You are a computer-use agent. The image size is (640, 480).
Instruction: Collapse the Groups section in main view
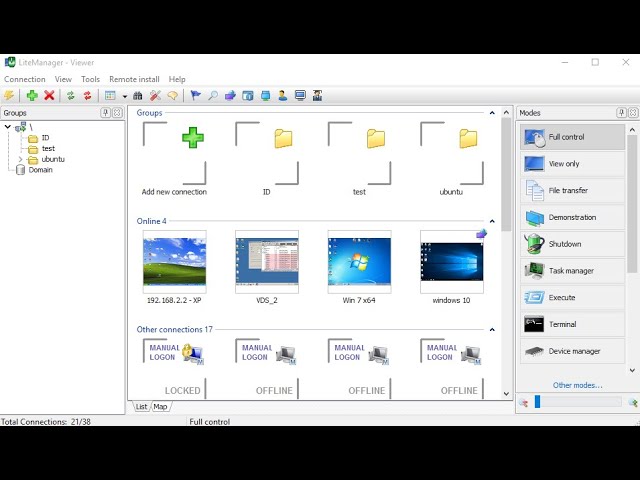[x=492, y=113]
